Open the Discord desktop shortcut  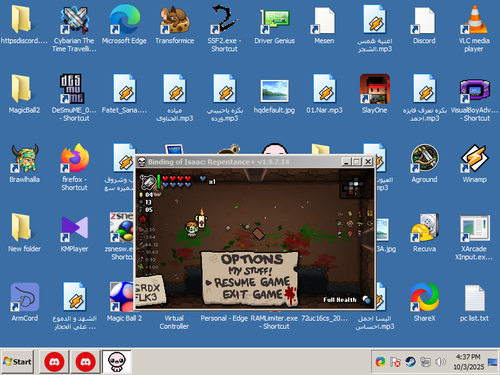[424, 21]
